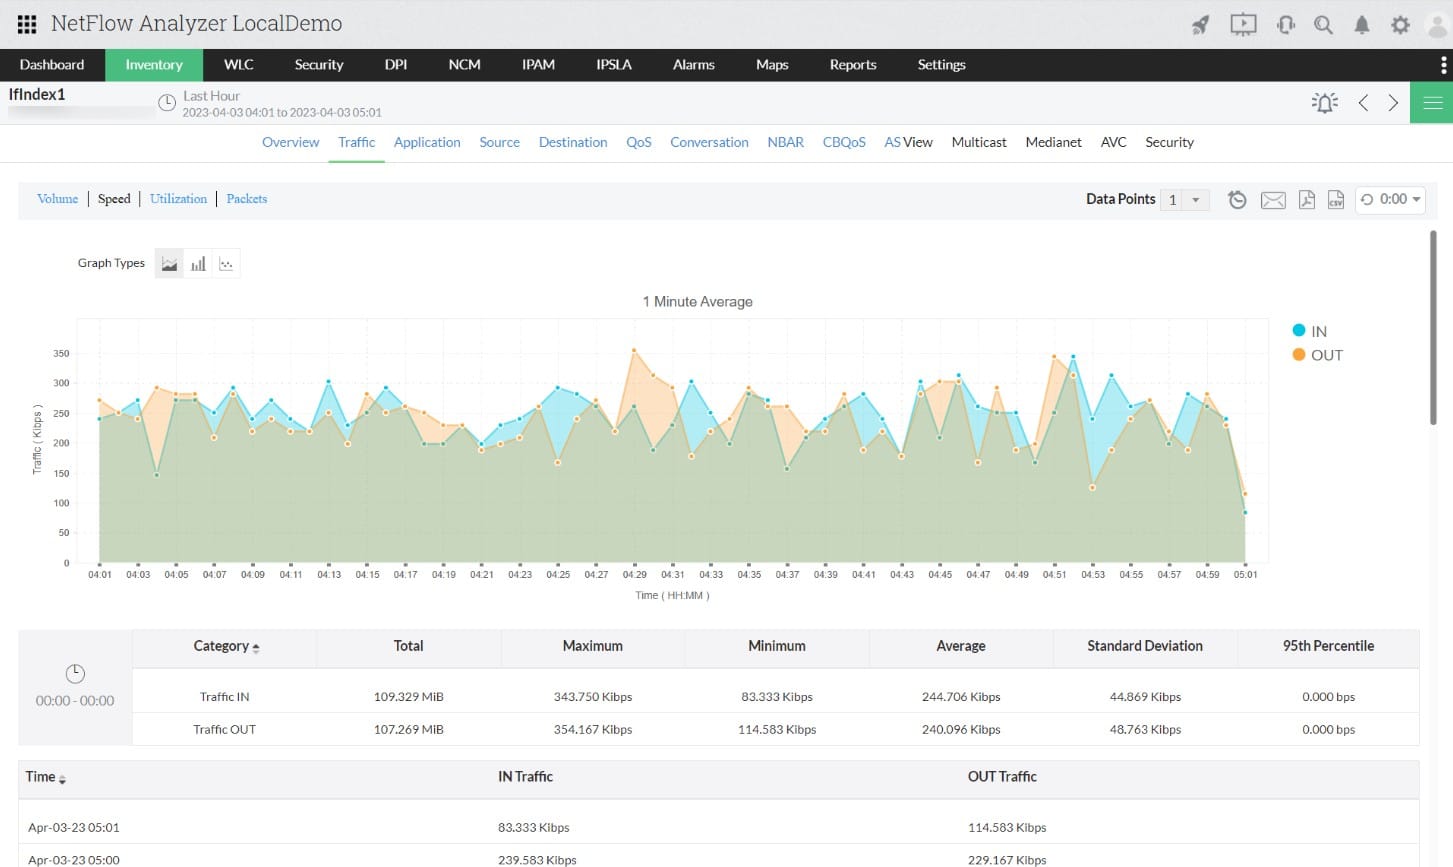Open the green hamburger menu button
The height and width of the screenshot is (867, 1453).
tap(1432, 103)
